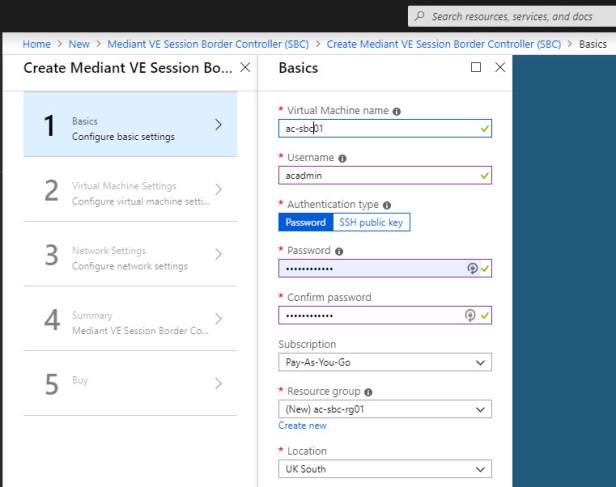Click info icon next to Authentication type
616x487 pixels.
click(x=386, y=204)
